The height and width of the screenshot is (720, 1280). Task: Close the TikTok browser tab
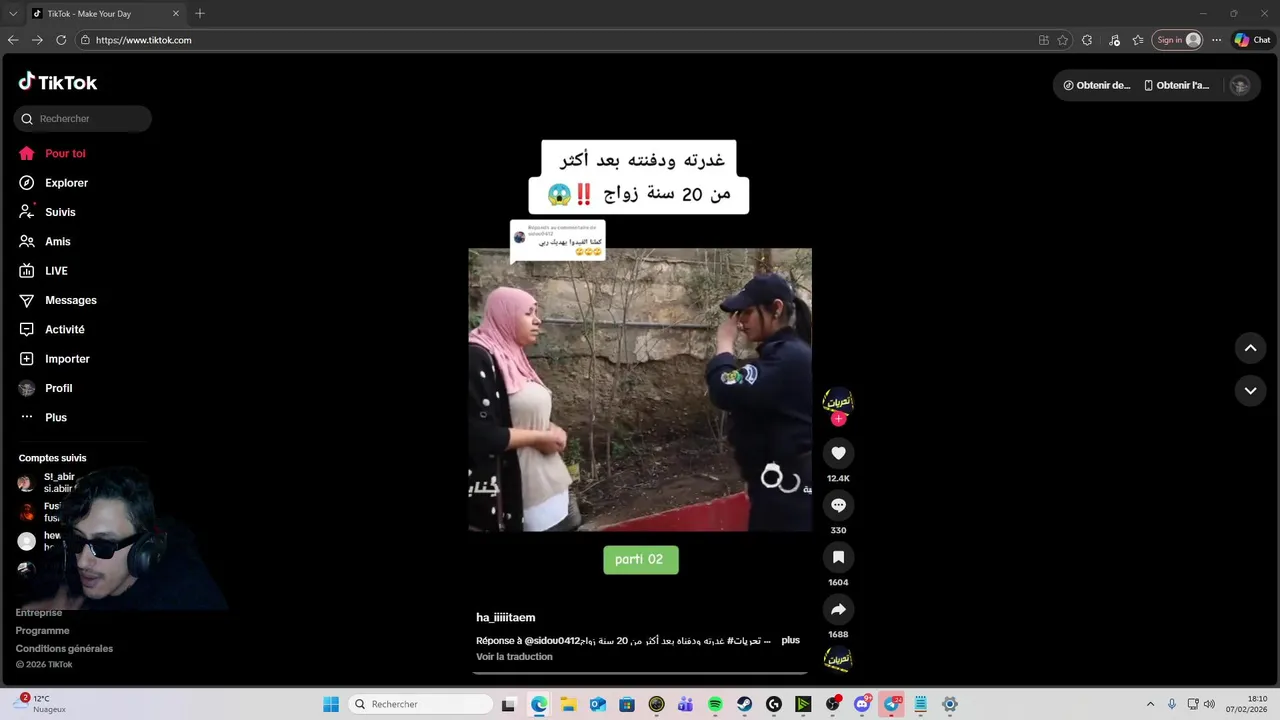pos(176,13)
